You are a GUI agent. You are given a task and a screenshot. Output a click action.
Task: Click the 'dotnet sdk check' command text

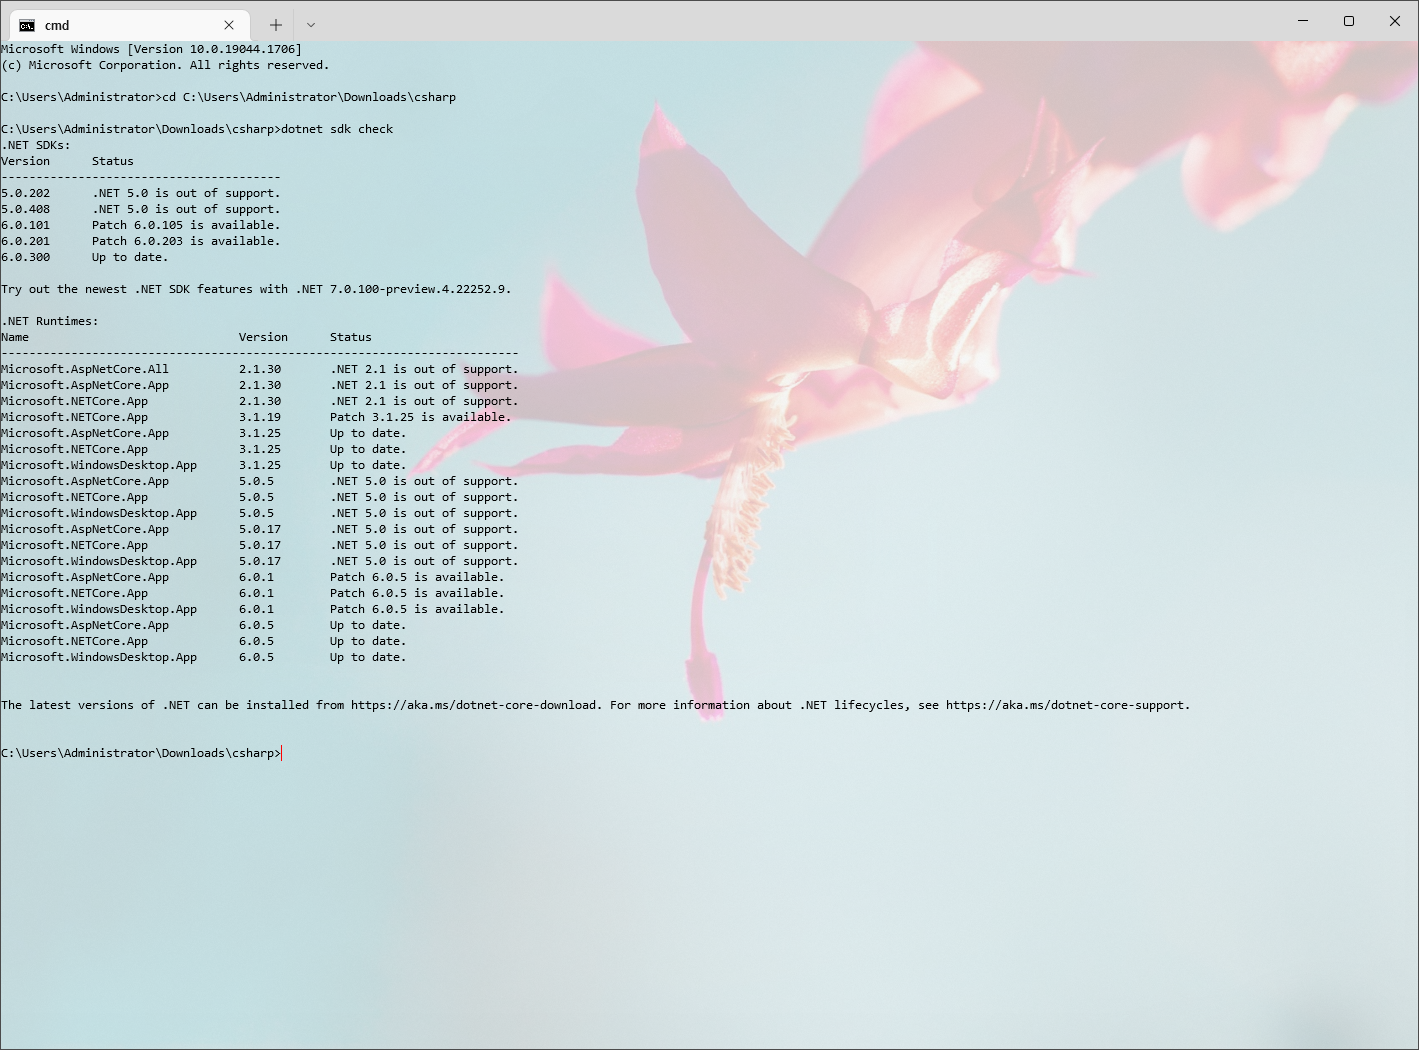pyautogui.click(x=337, y=129)
